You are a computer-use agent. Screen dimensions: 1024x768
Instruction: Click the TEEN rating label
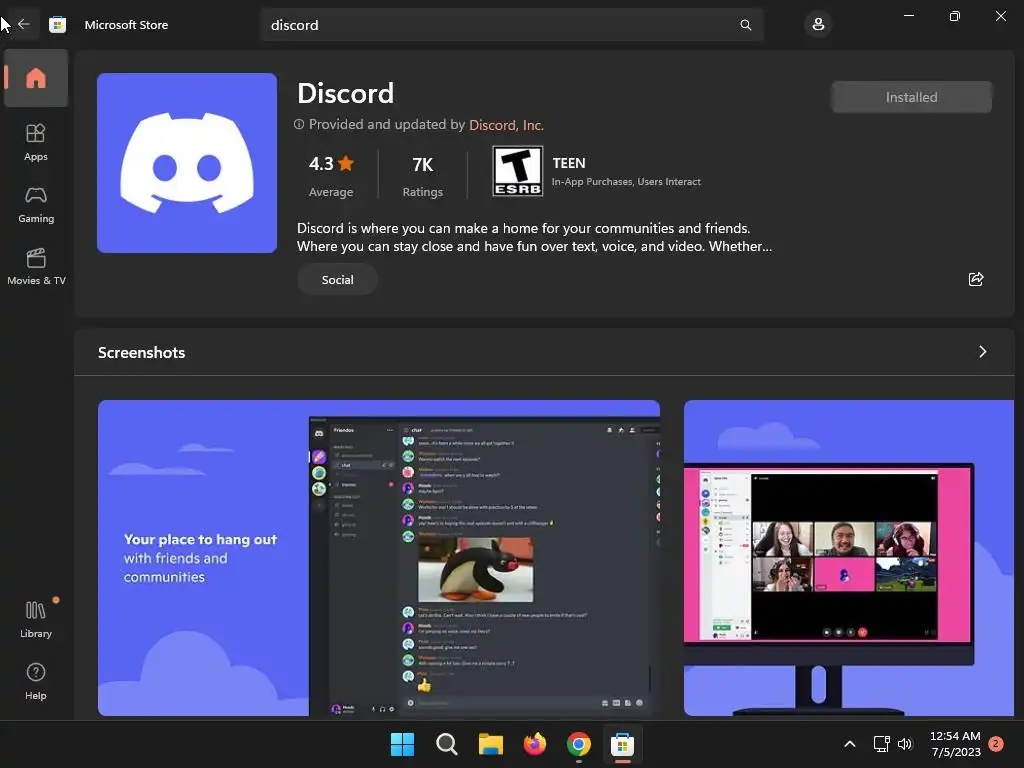click(x=569, y=163)
